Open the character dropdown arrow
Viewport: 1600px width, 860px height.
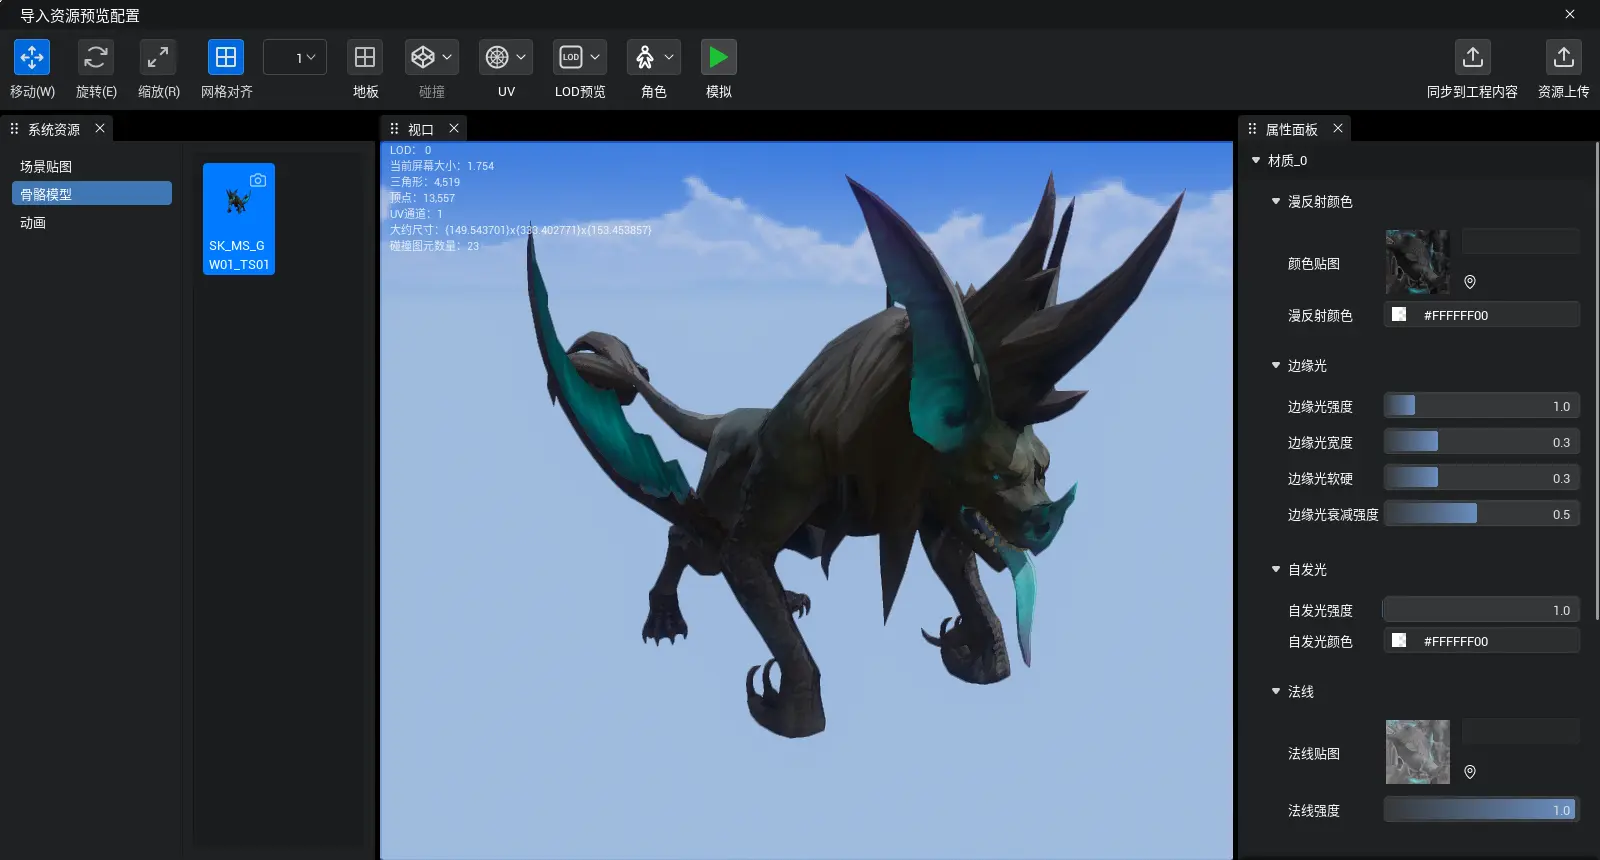pyautogui.click(x=669, y=57)
